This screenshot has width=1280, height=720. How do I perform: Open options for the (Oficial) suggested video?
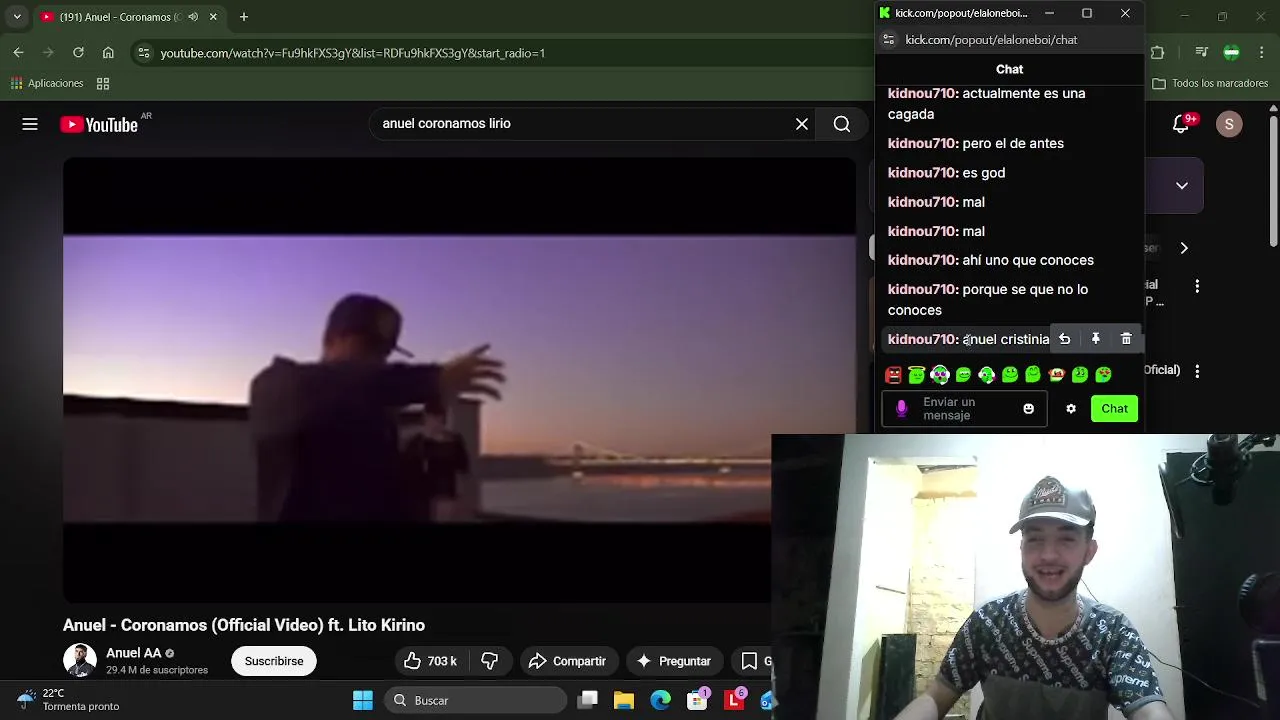1197,371
